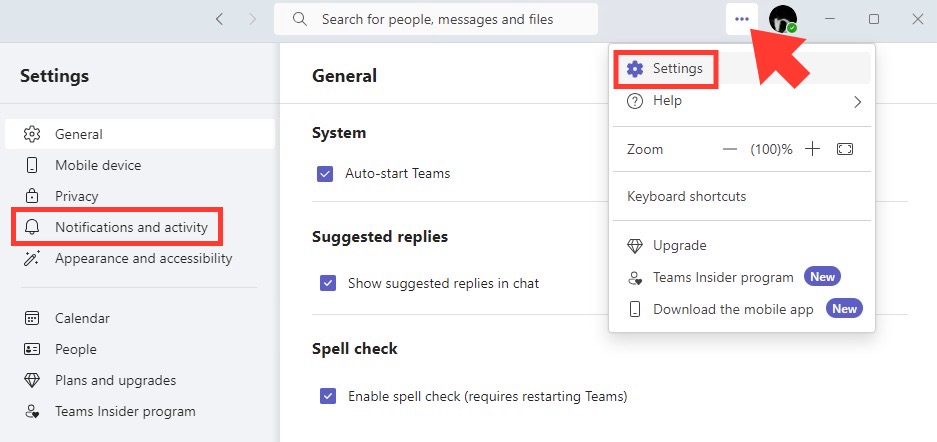937x442 pixels.
Task: Click the gear icon beside General
Action: coord(32,134)
